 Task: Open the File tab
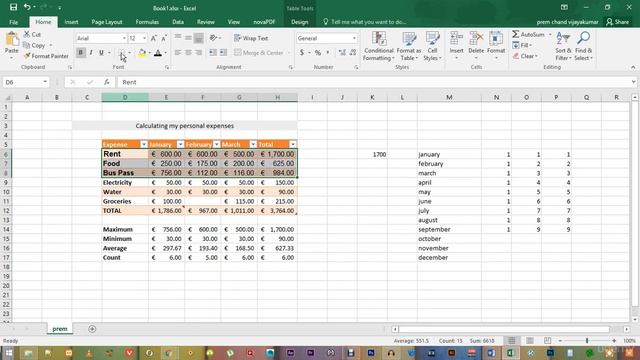[x=13, y=22]
